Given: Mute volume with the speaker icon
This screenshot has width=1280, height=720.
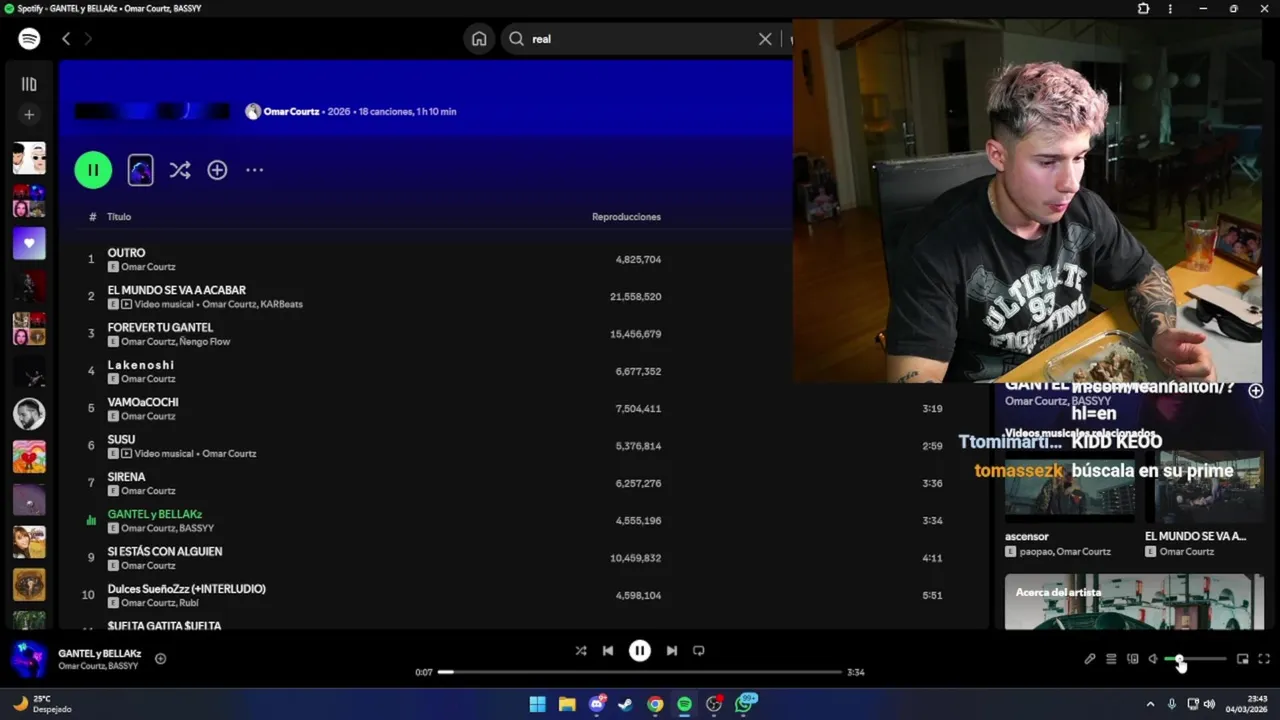Looking at the screenshot, I should pos(1154,659).
